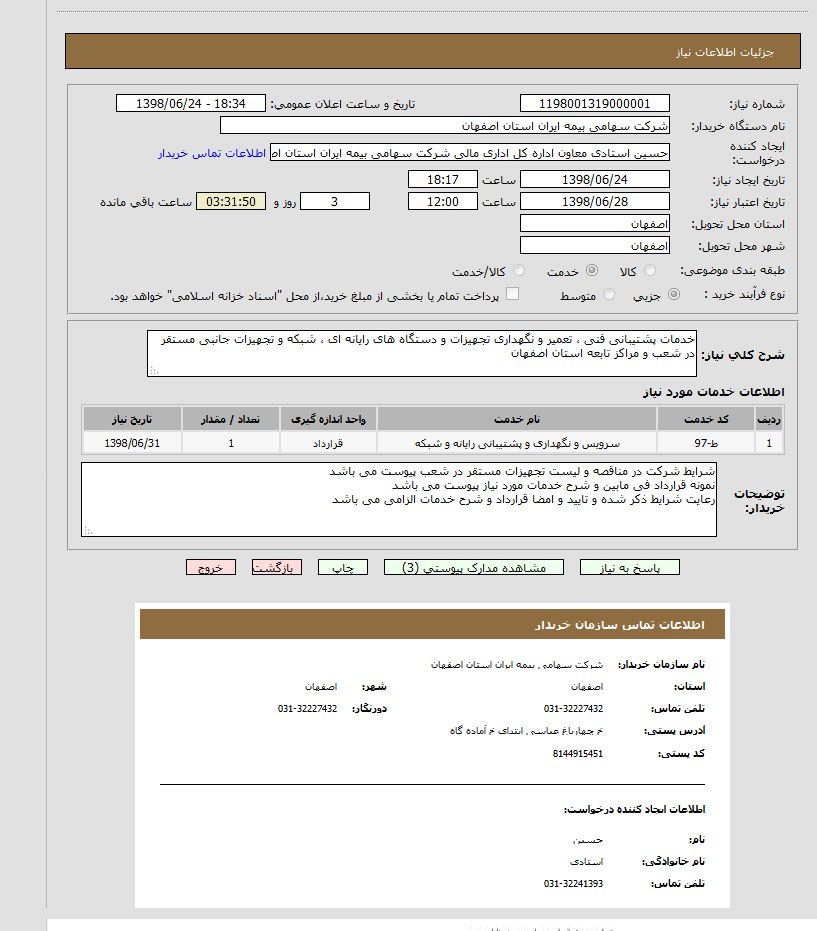Click the خروج exit button

[210, 567]
